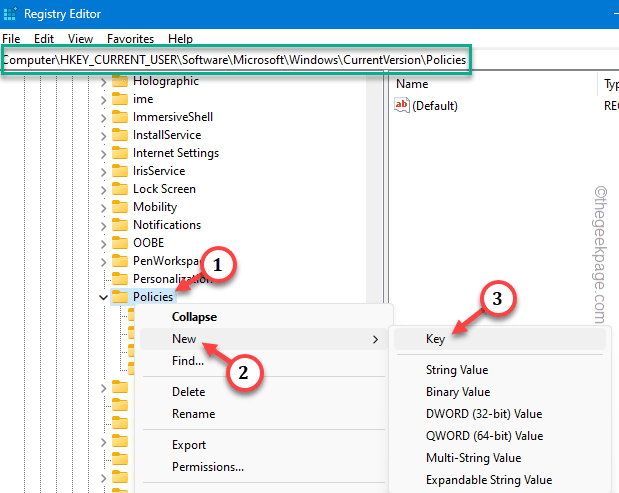Expand the Mobility key

[103, 208]
